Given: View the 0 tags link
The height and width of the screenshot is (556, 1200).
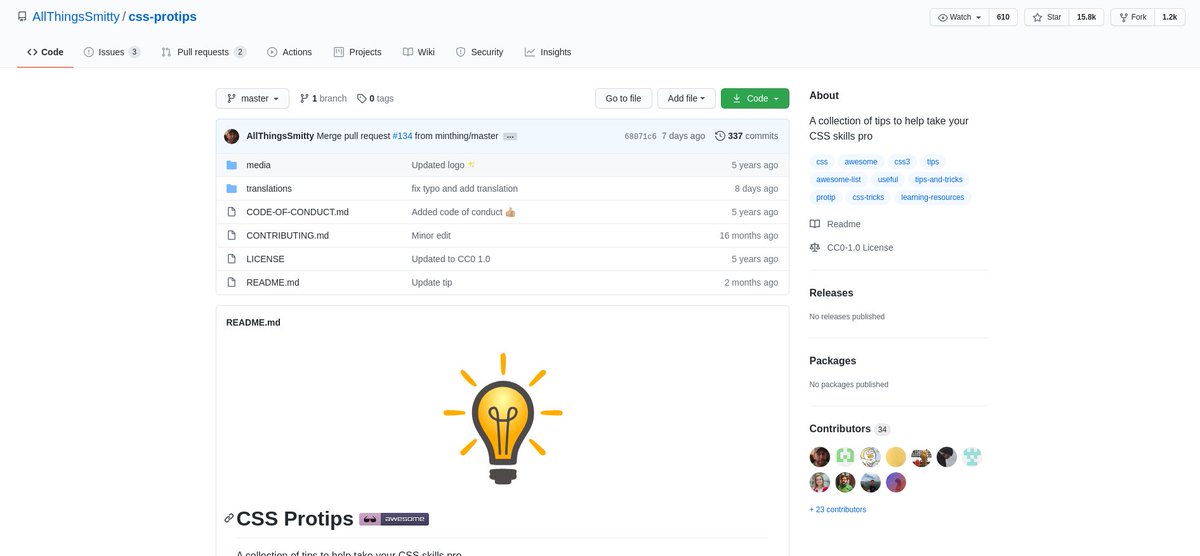Looking at the screenshot, I should [x=375, y=98].
